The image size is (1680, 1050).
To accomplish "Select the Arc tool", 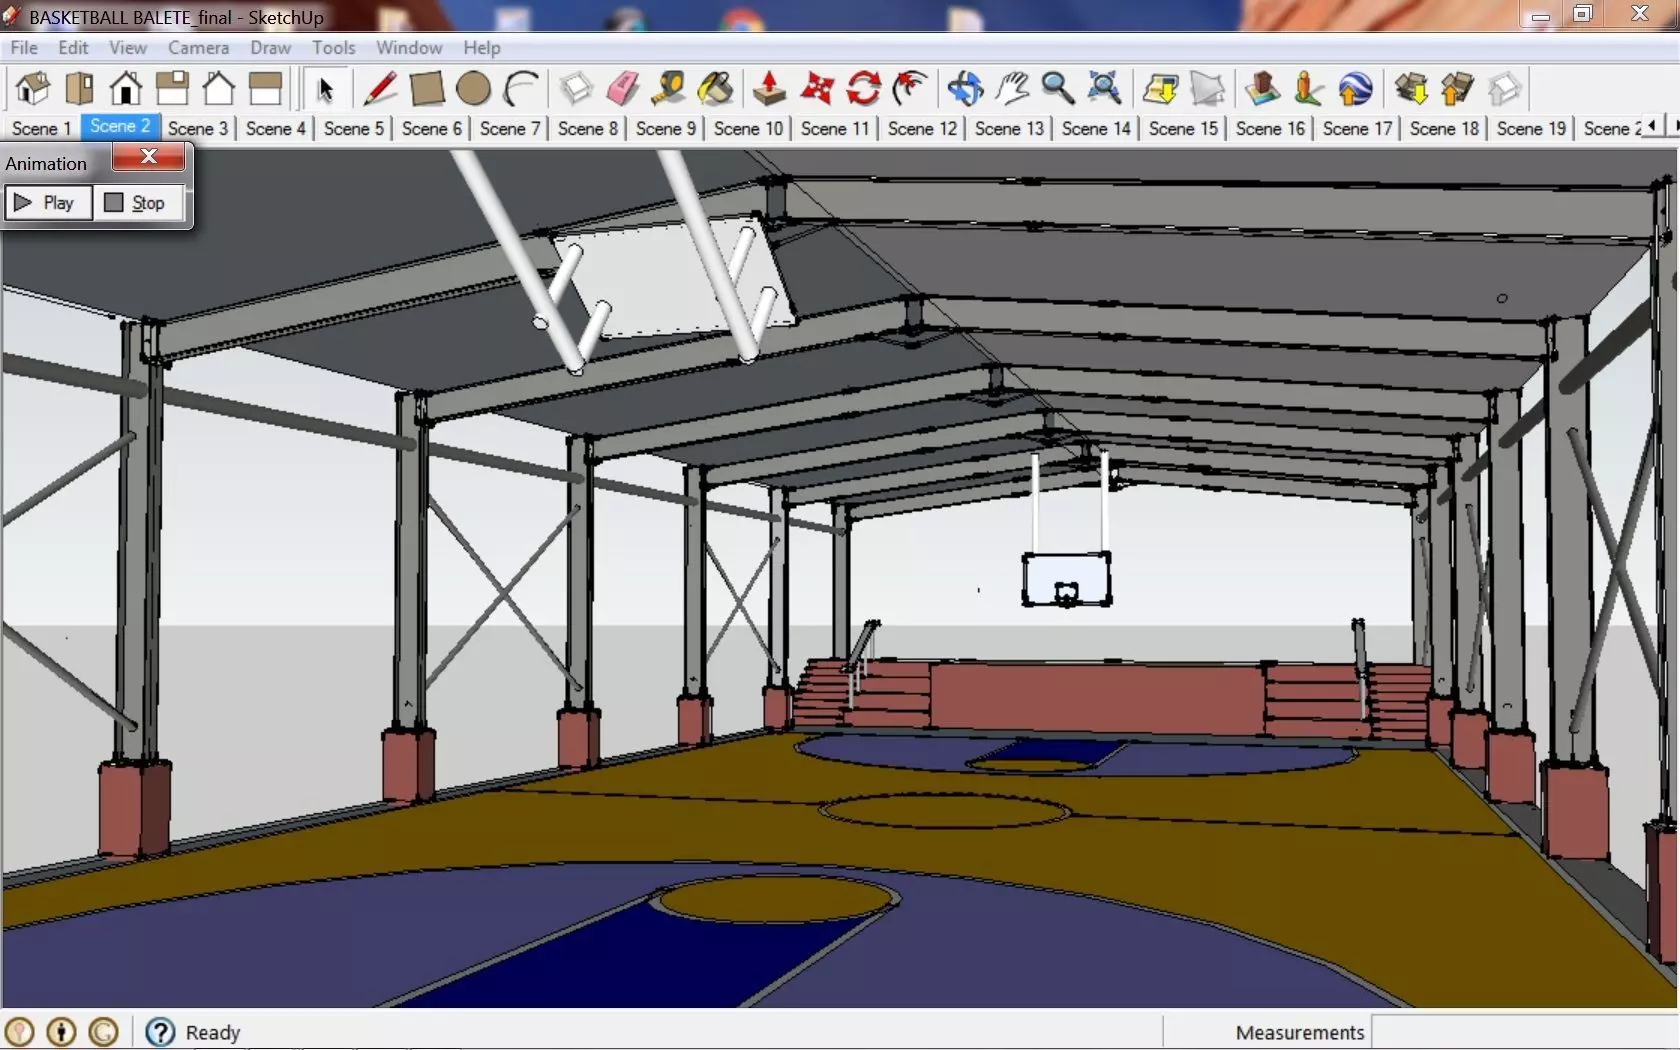I will (520, 89).
